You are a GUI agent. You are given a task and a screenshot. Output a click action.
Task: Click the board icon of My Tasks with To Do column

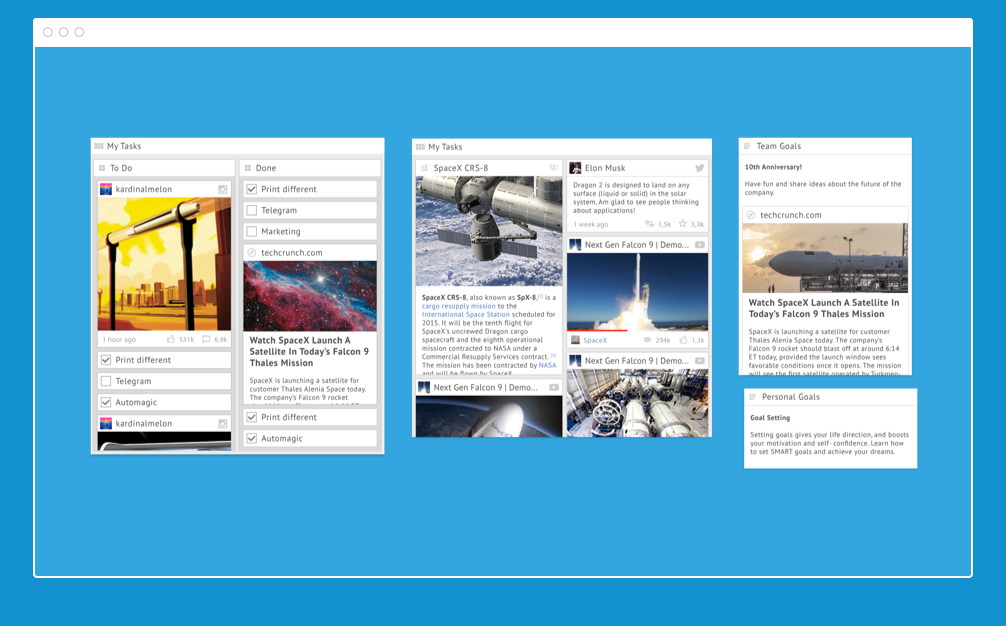(99, 146)
